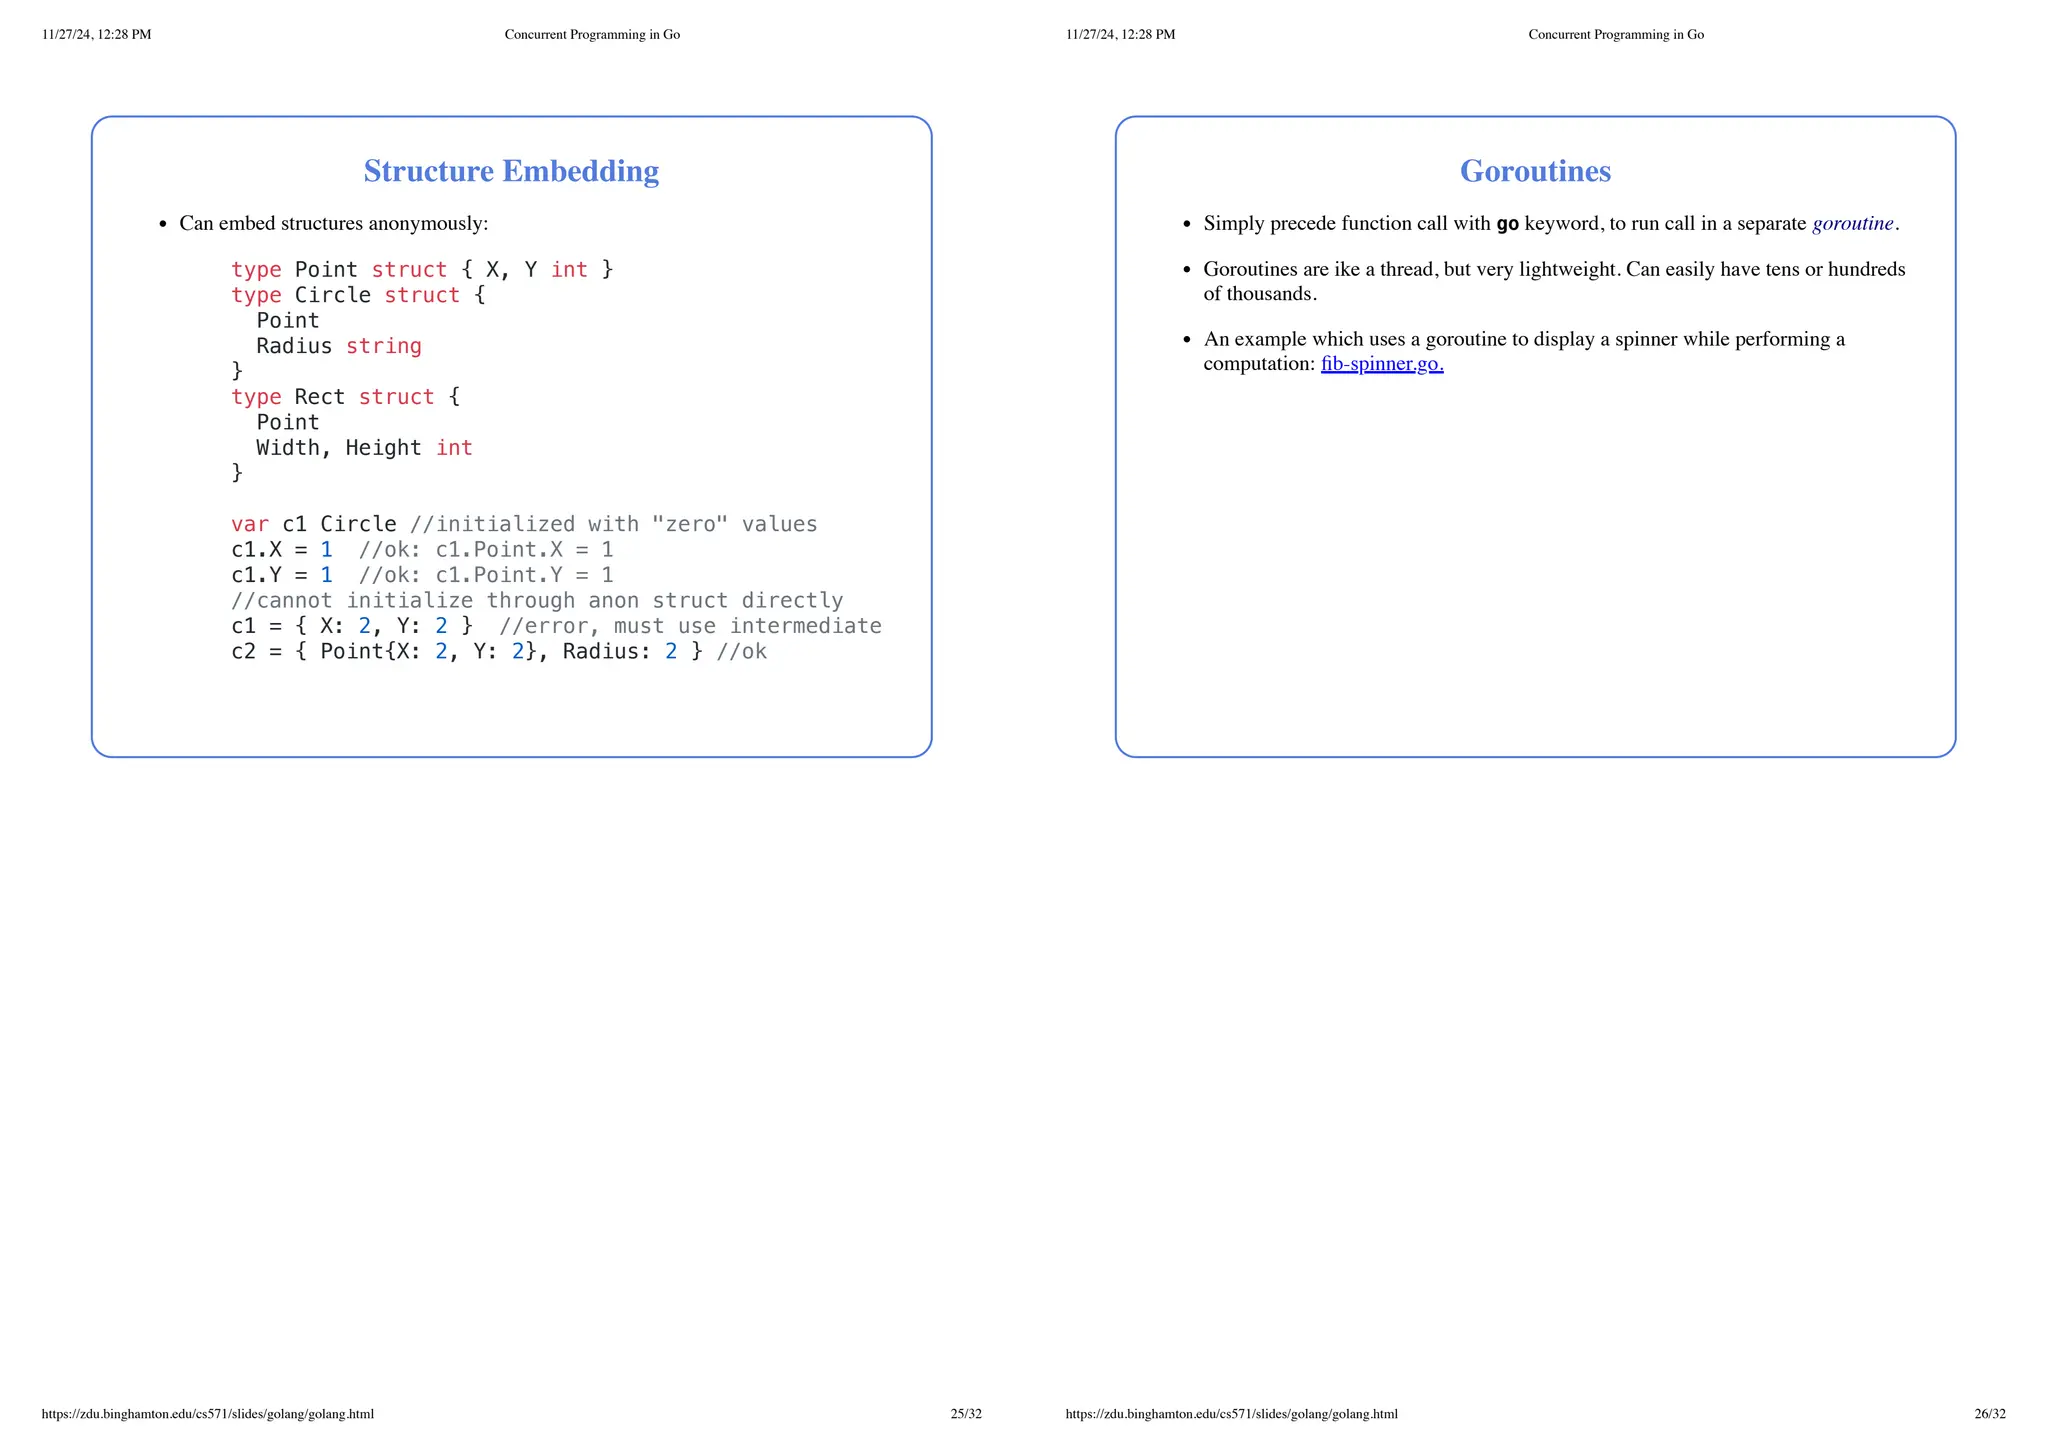Viewport: 2048px width, 1447px height.
Task: Click the '//cannot initialize through anon struct directly' comment
Action: 537,600
